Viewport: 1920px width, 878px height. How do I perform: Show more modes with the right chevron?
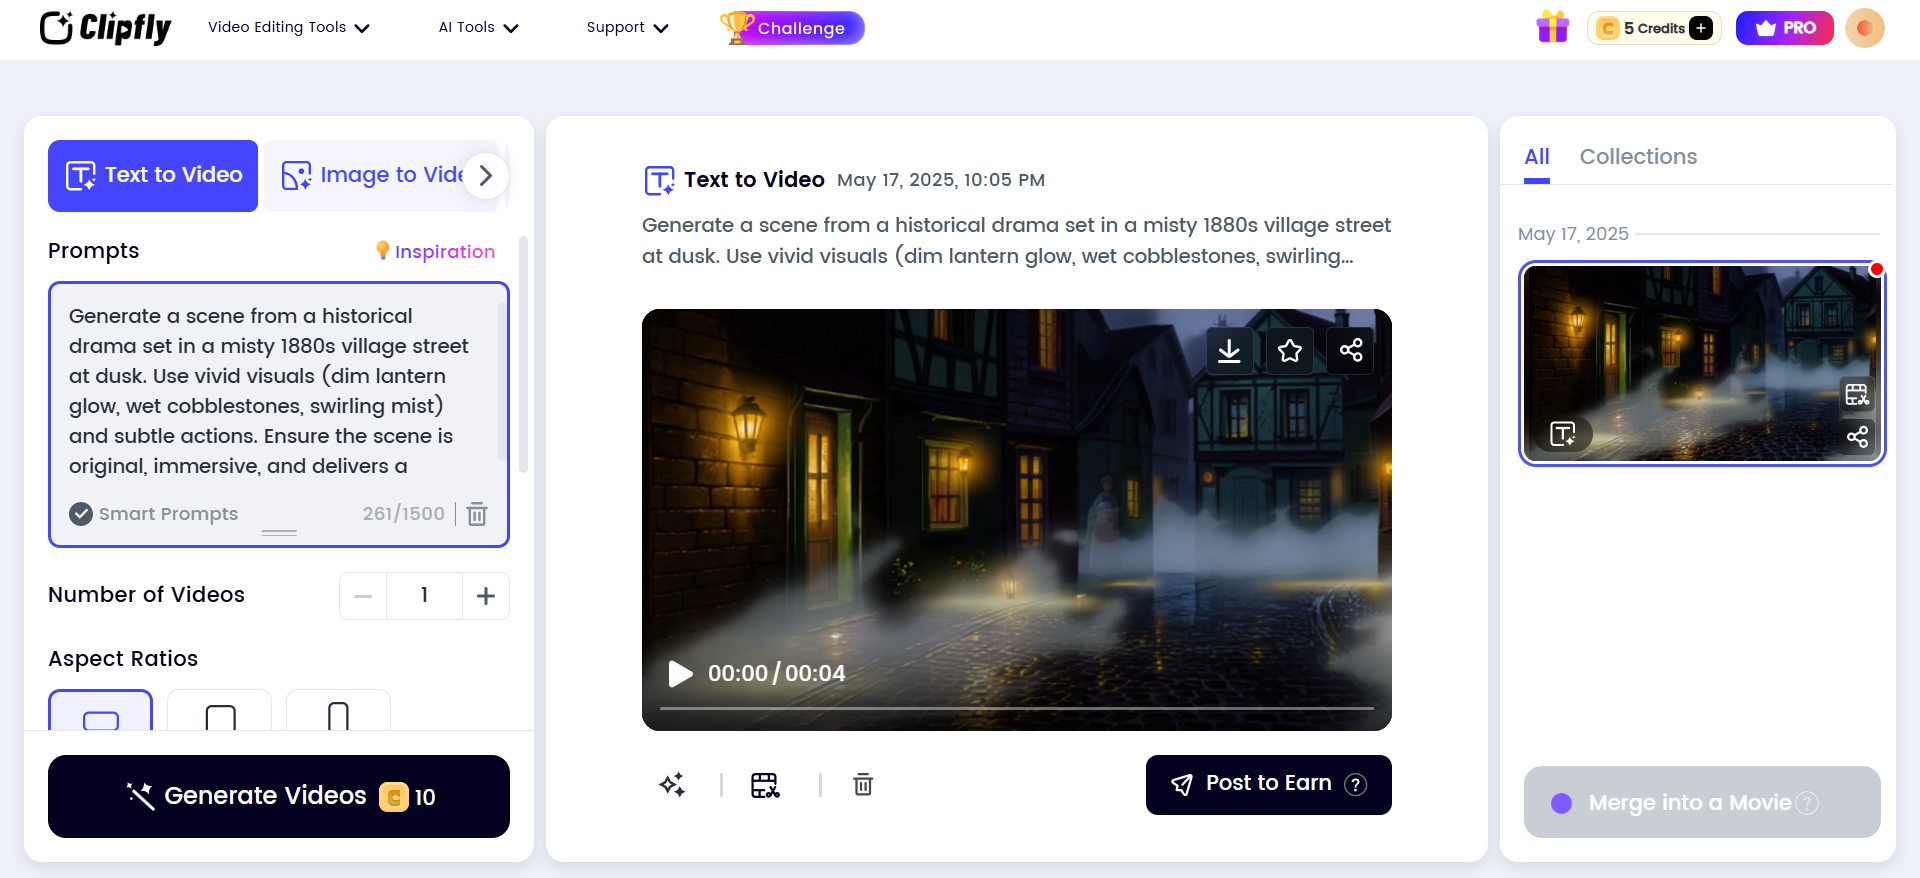(x=486, y=176)
